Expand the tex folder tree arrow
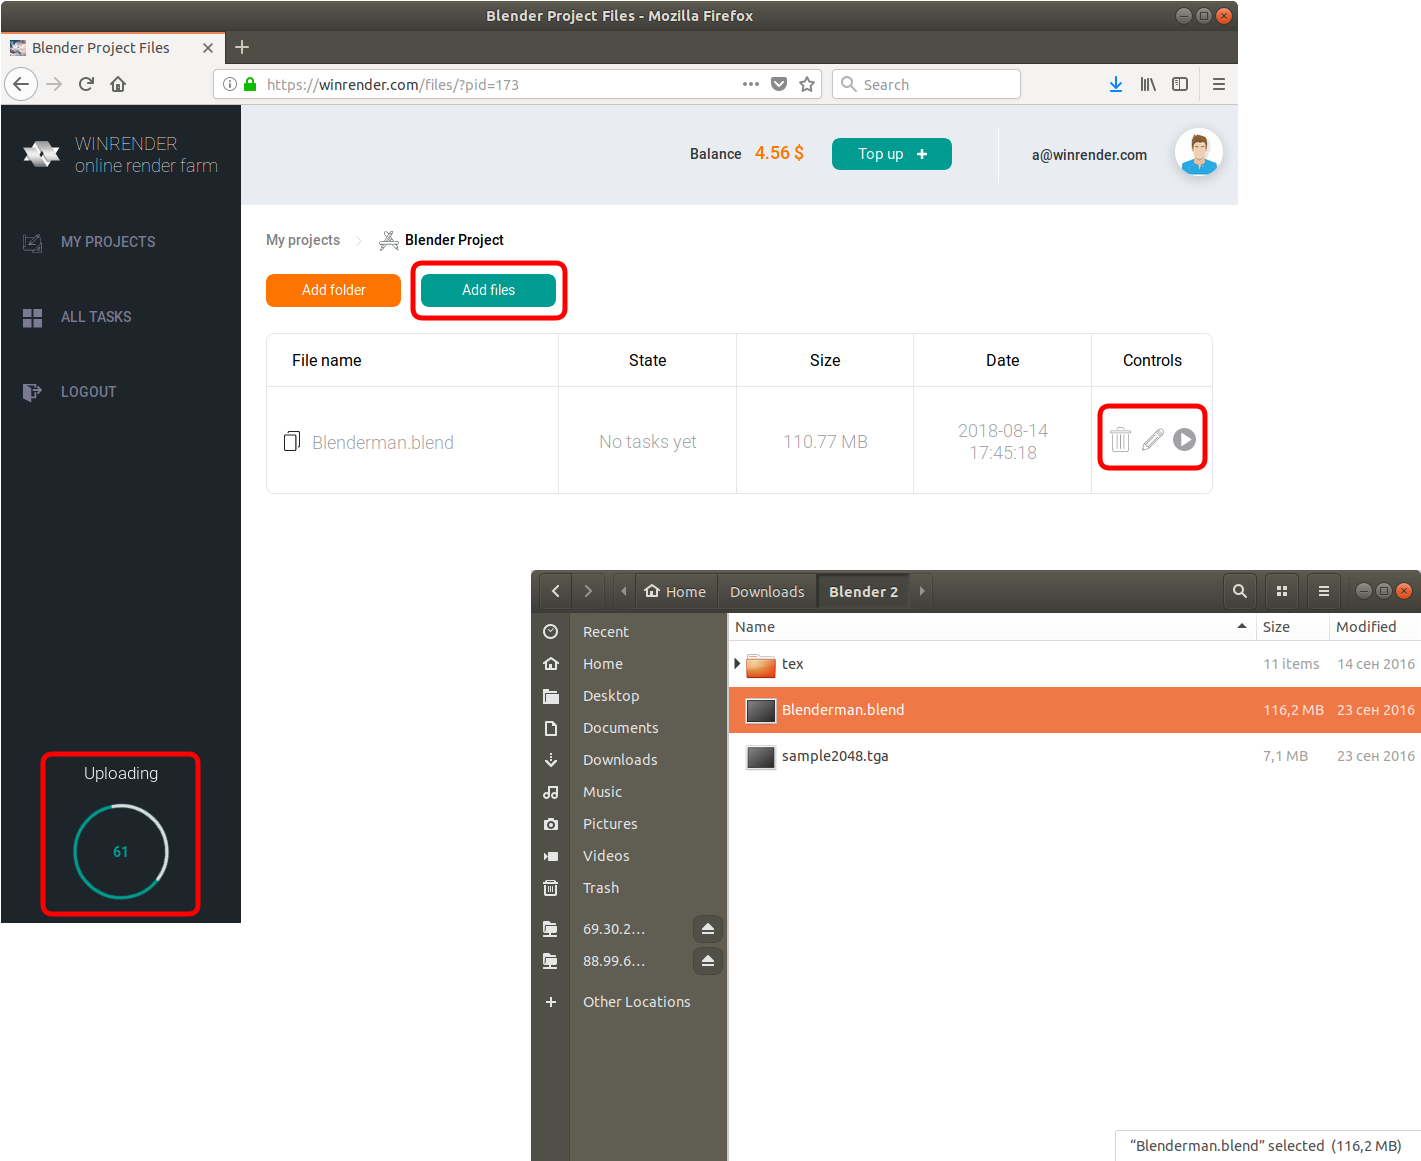This screenshot has height=1161, width=1421. point(737,664)
